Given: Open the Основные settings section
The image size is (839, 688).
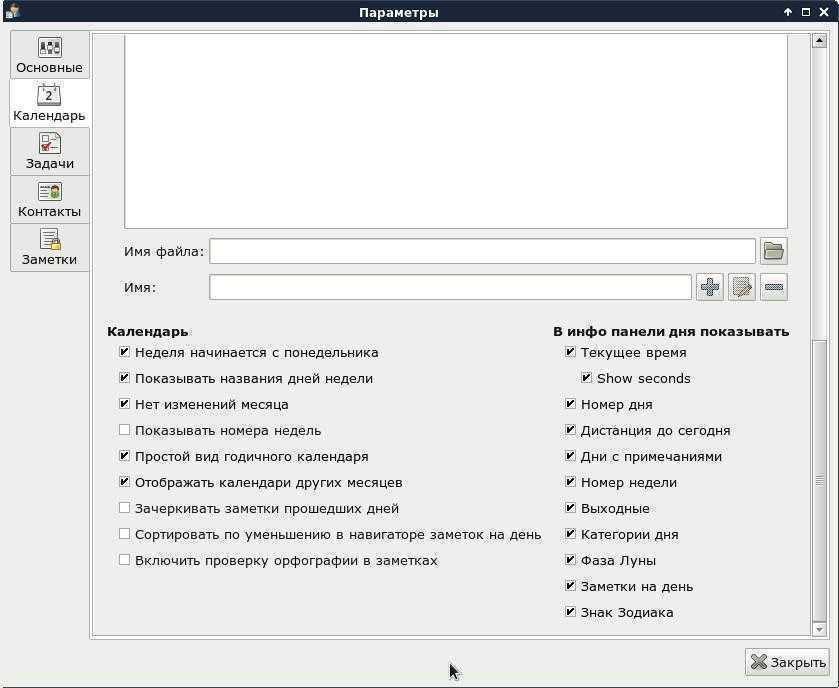Looking at the screenshot, I should [x=49, y=55].
